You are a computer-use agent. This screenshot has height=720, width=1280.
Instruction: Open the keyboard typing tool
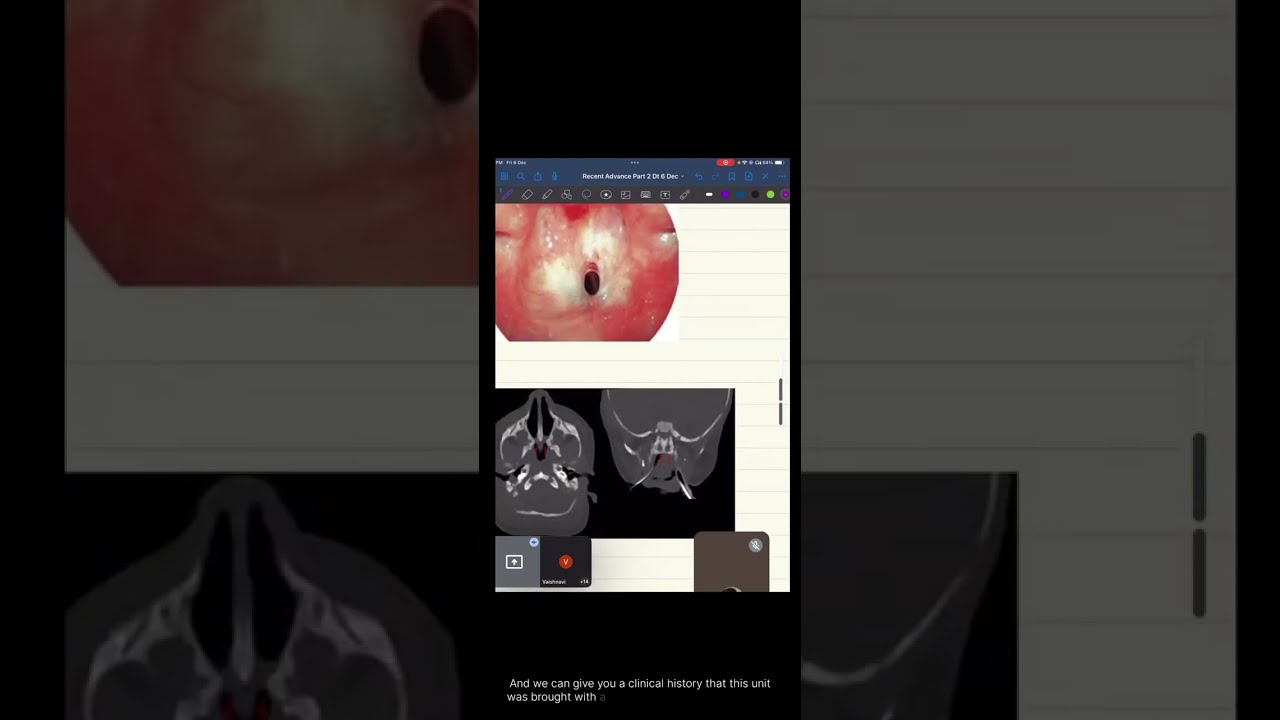click(646, 194)
